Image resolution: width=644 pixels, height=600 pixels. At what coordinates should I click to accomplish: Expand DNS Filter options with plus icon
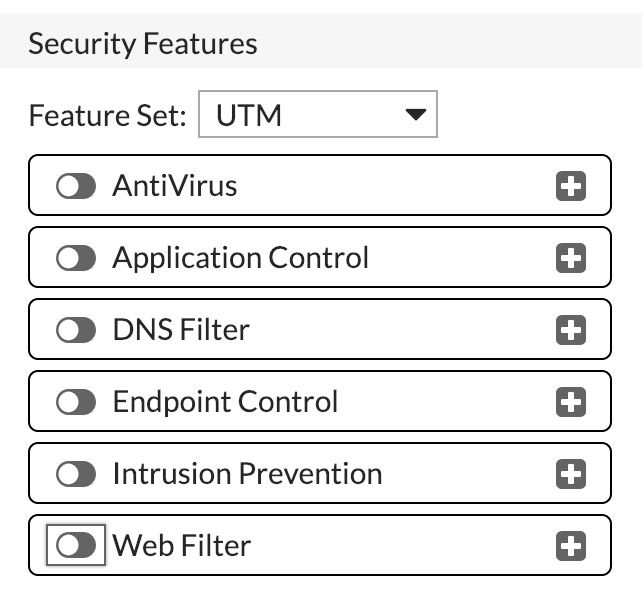click(570, 330)
